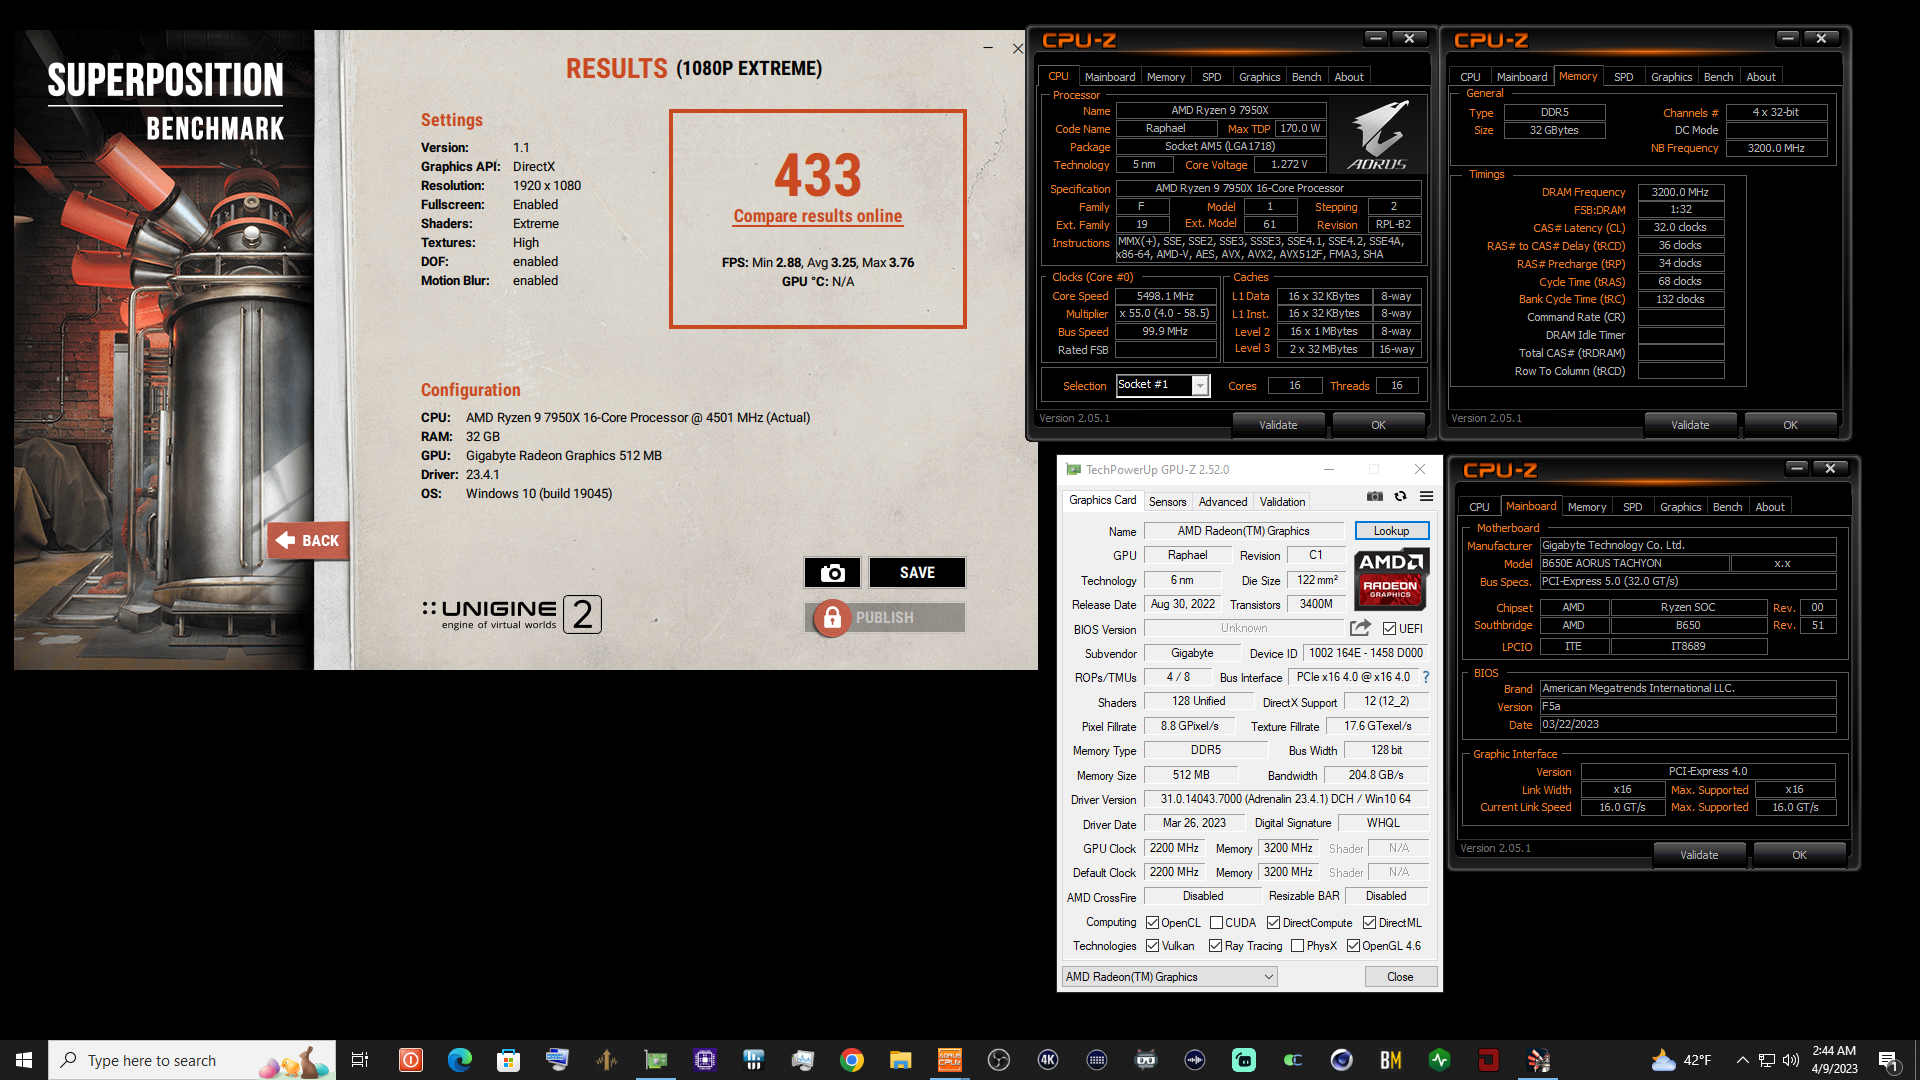Open the Validation tab in GPU-Z
Viewport: 1920px width, 1080px height.
1282,501
